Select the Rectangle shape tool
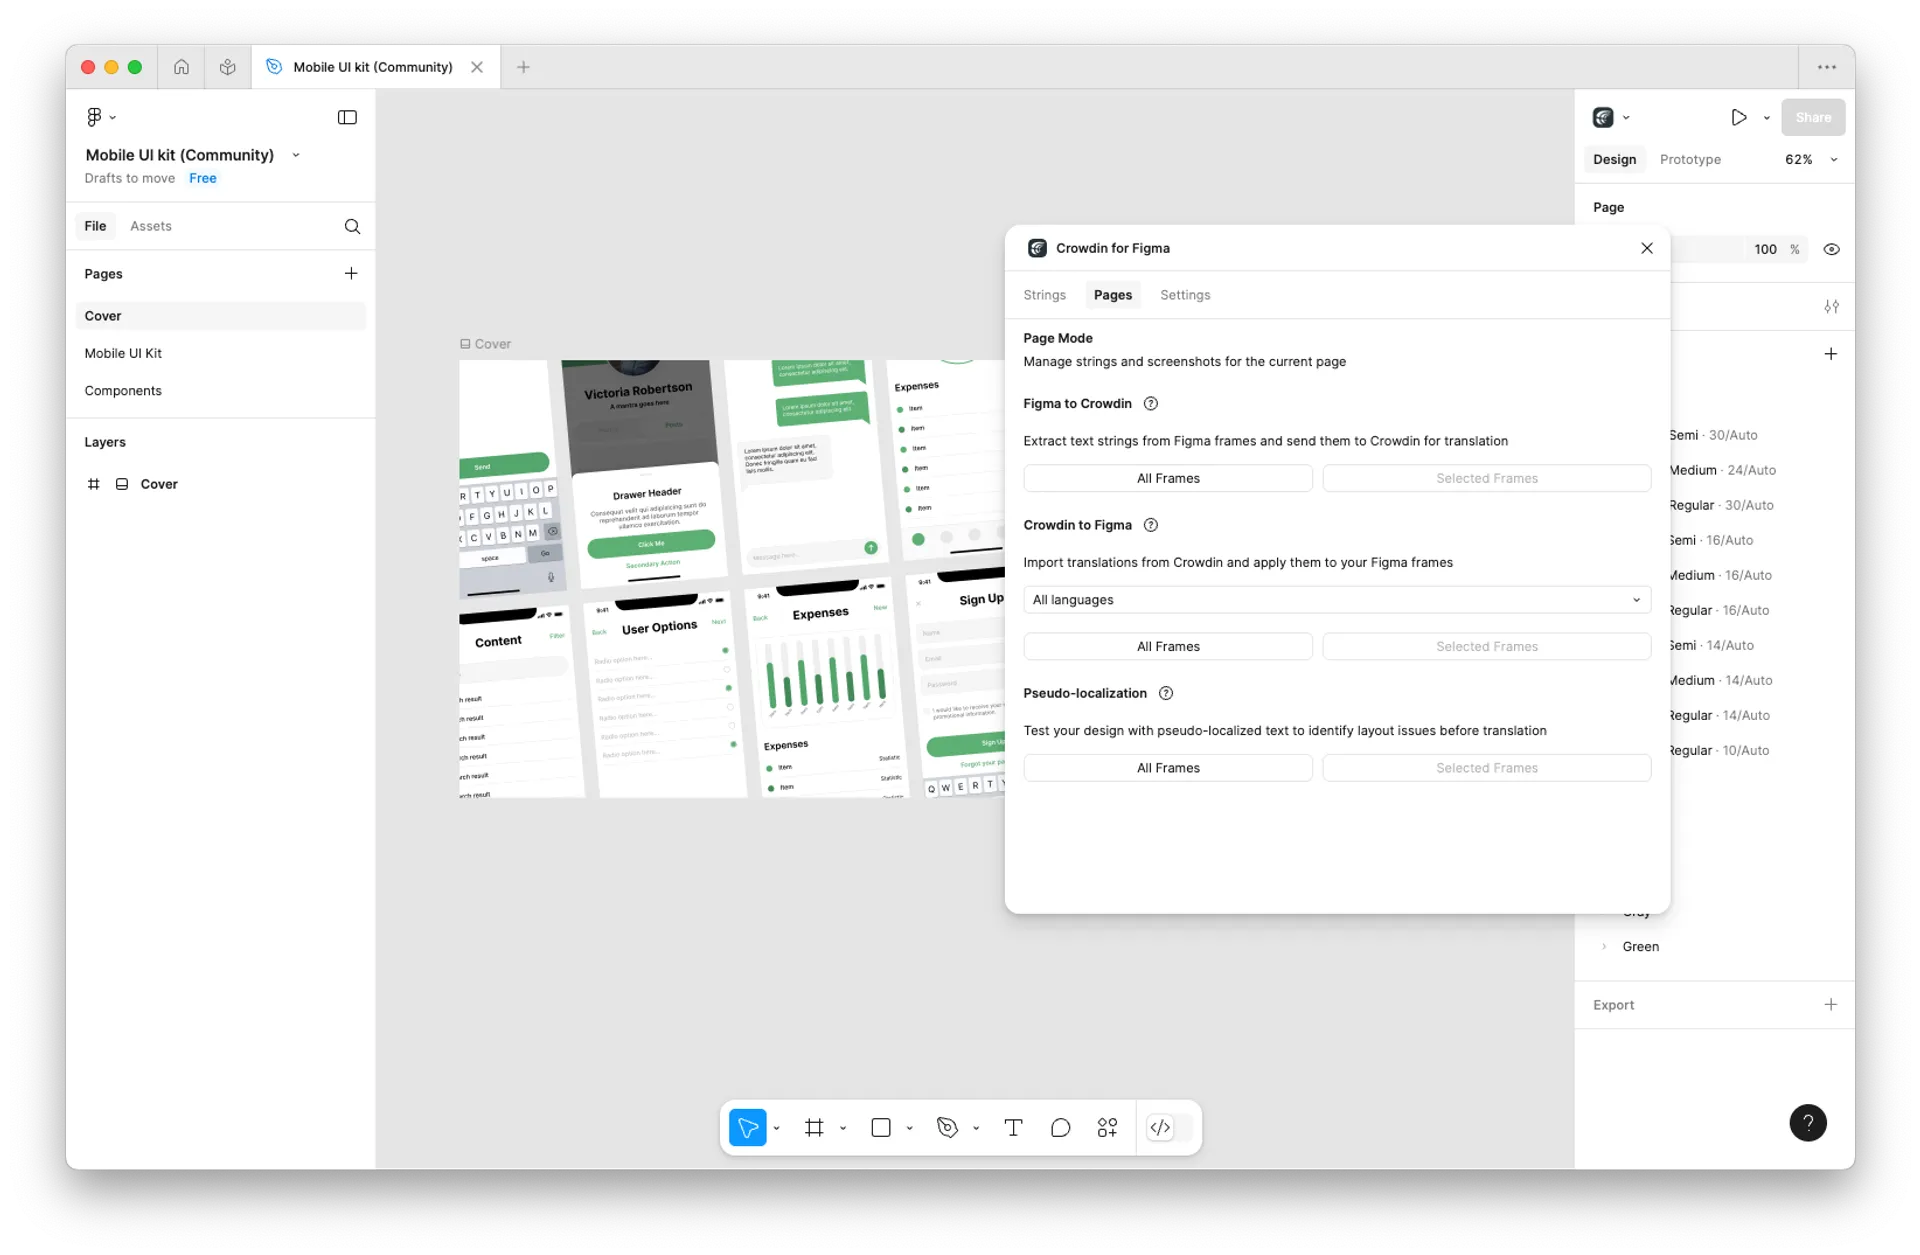Viewport: 1920px width, 1255px height. click(x=881, y=1128)
